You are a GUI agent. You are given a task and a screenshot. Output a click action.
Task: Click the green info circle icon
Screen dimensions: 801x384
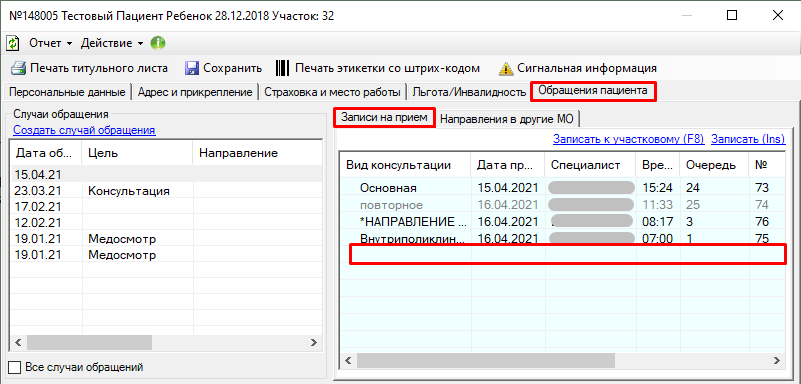click(x=157, y=43)
